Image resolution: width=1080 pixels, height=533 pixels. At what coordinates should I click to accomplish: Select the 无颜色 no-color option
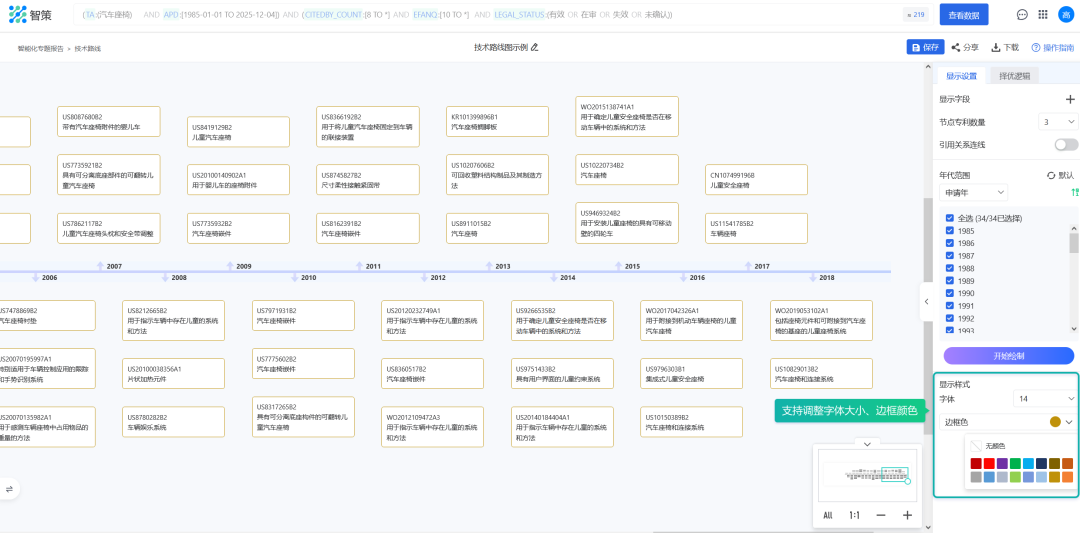pos(986,446)
